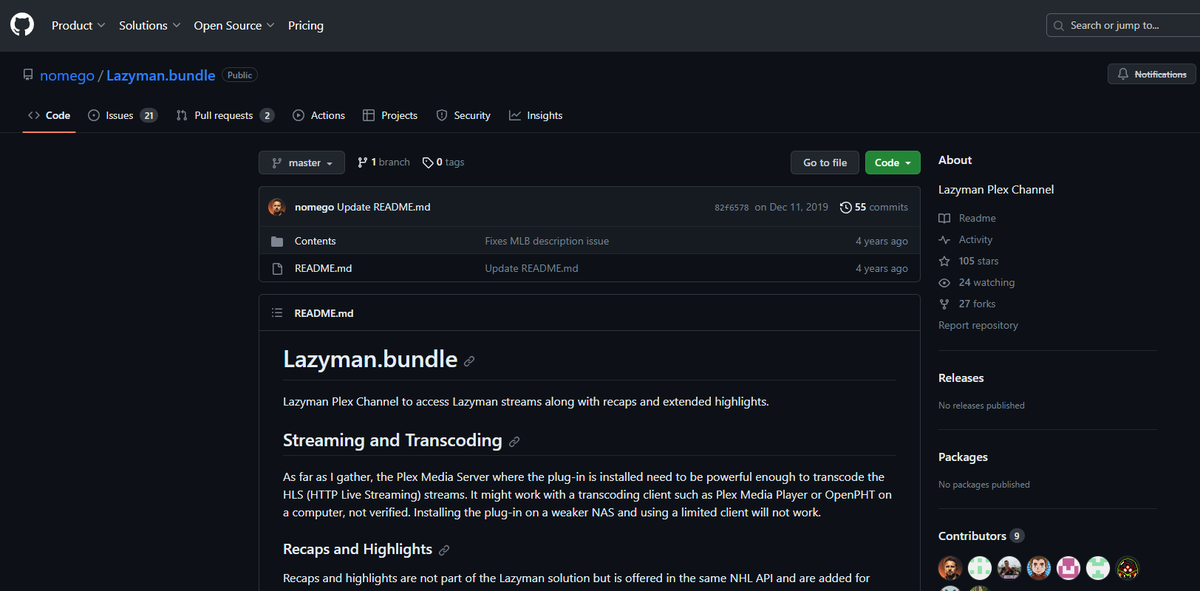Switch to the Projects tab

(x=390, y=115)
